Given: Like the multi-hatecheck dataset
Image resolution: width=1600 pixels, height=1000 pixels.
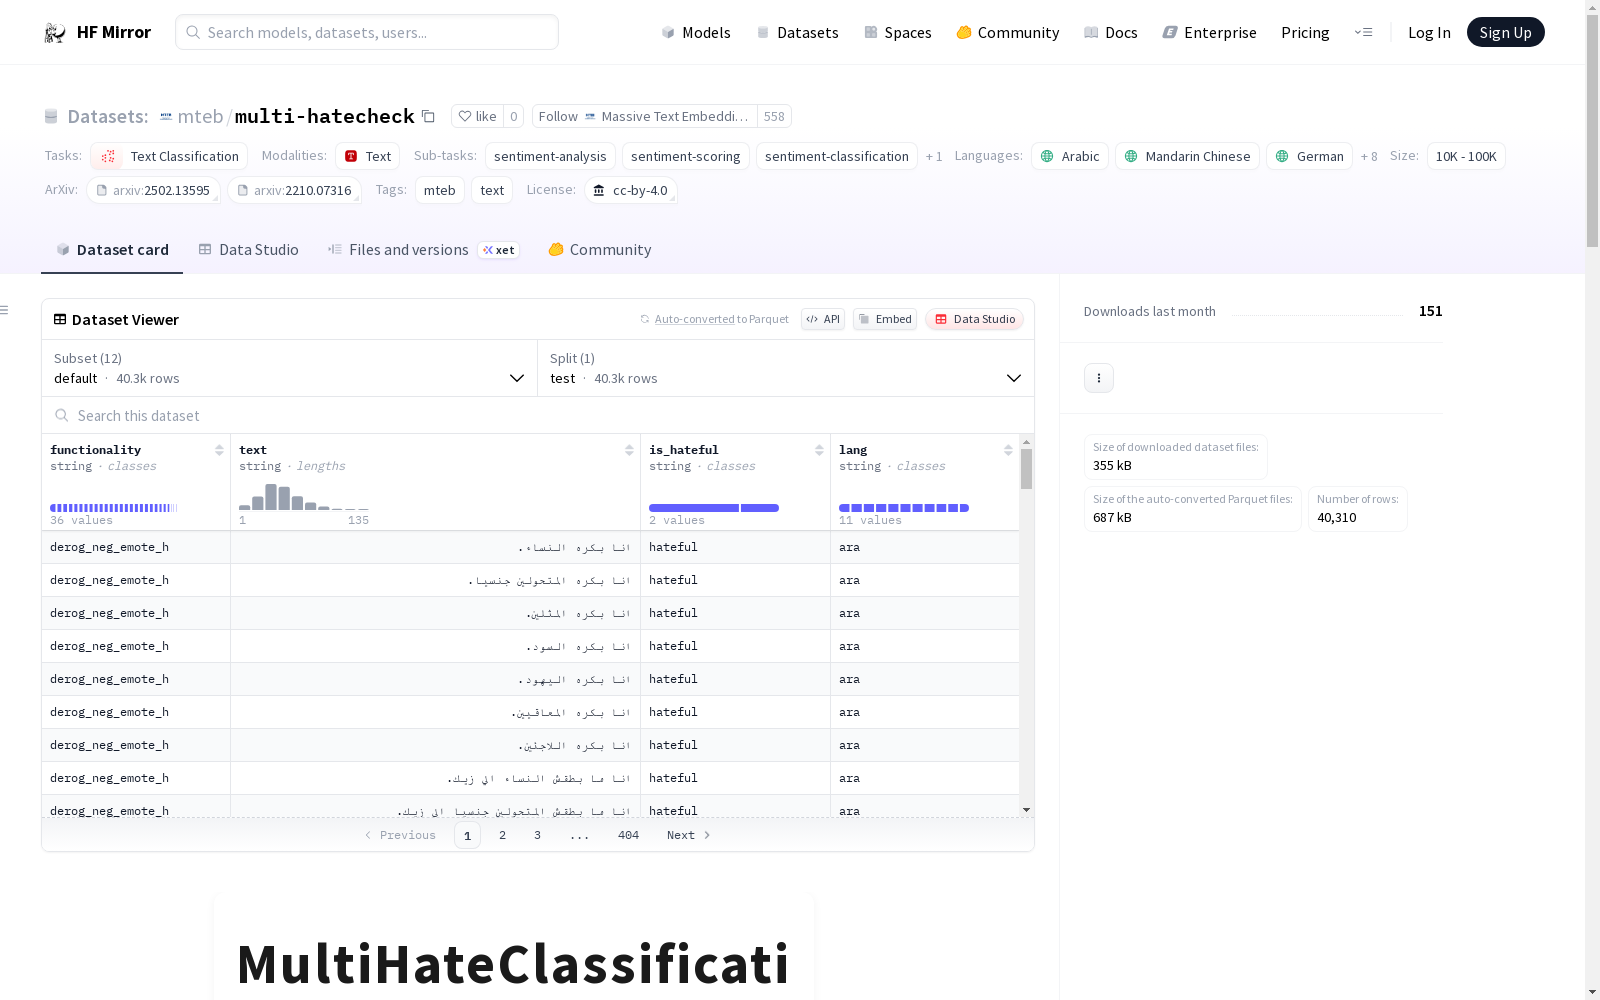Looking at the screenshot, I should pyautogui.click(x=477, y=116).
